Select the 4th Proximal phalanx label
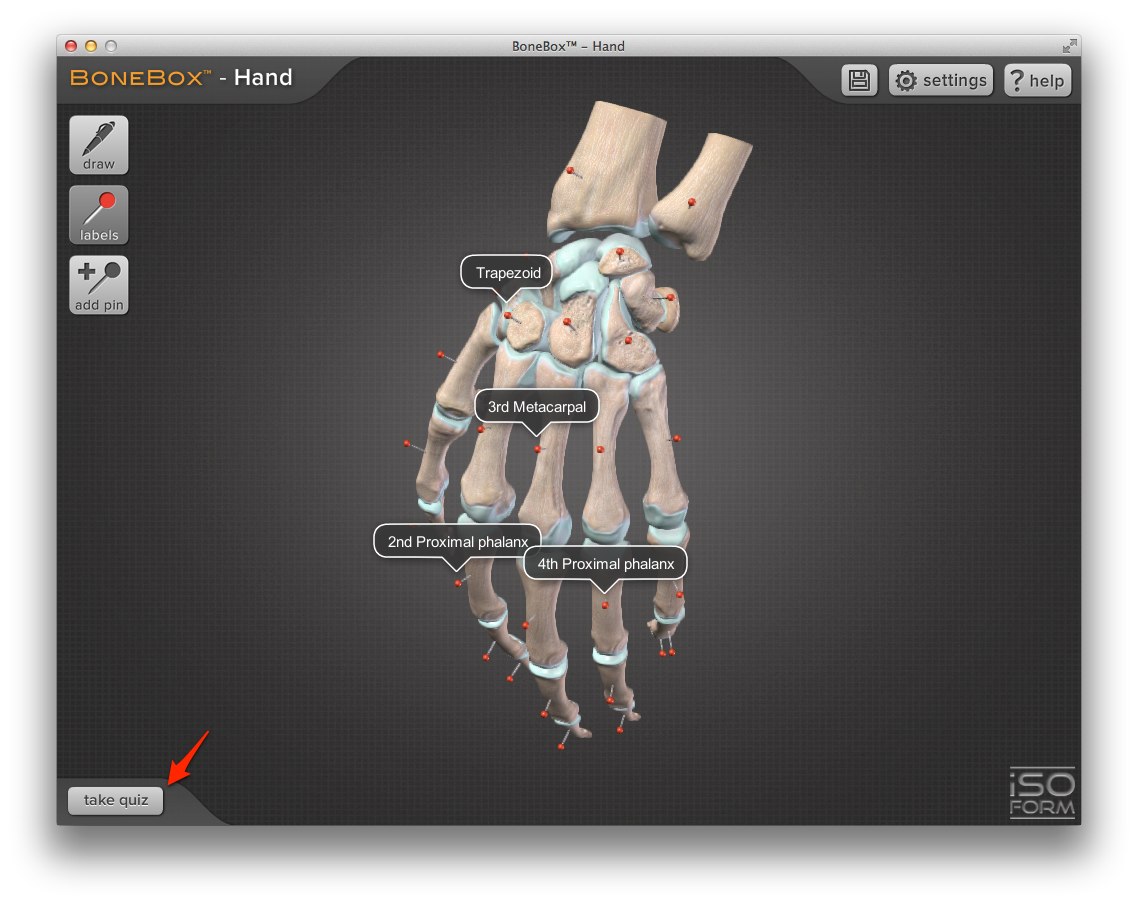Screen dimensions: 1138x904 click(605, 564)
